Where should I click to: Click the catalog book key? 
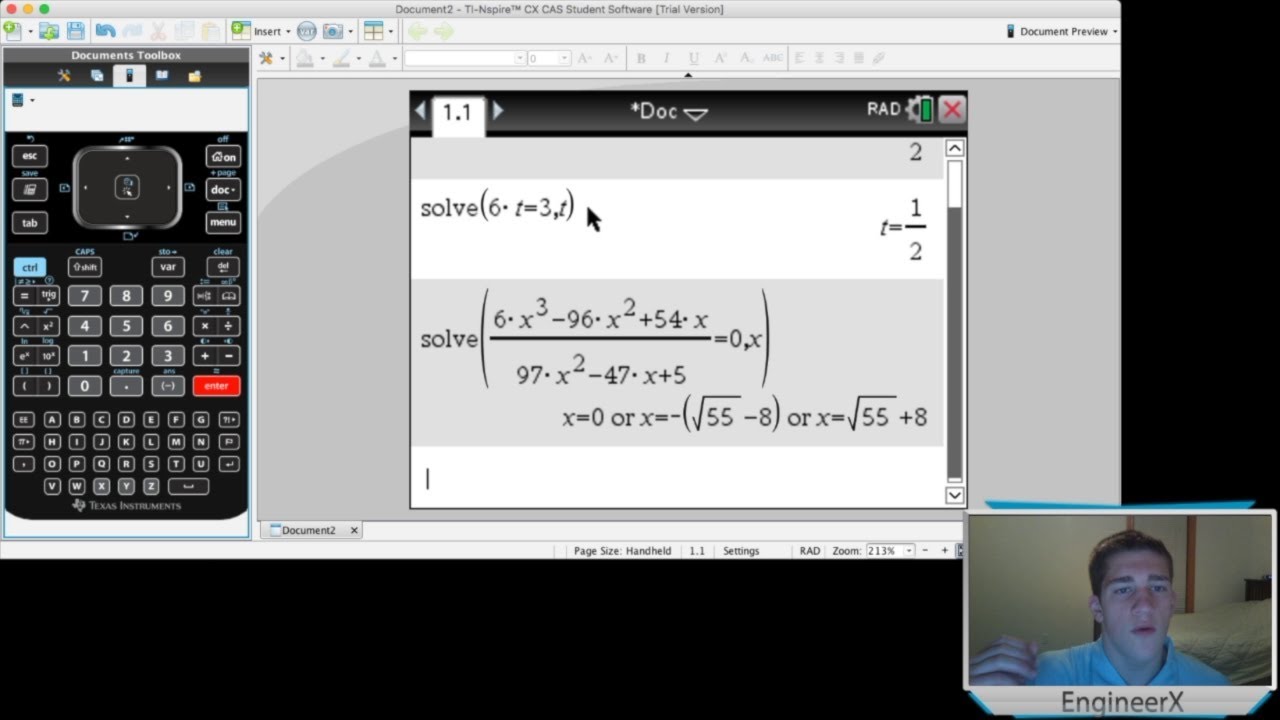[x=229, y=296]
